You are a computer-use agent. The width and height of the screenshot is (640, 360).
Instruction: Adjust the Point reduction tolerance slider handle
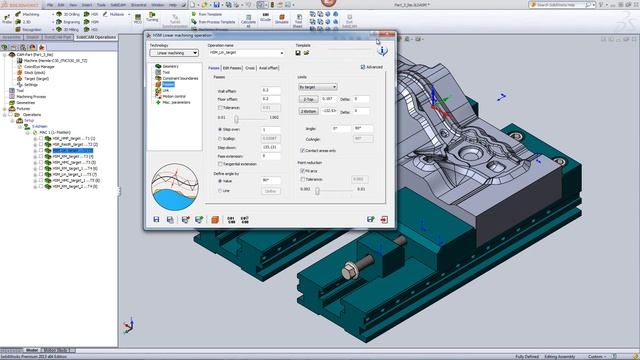[317, 191]
